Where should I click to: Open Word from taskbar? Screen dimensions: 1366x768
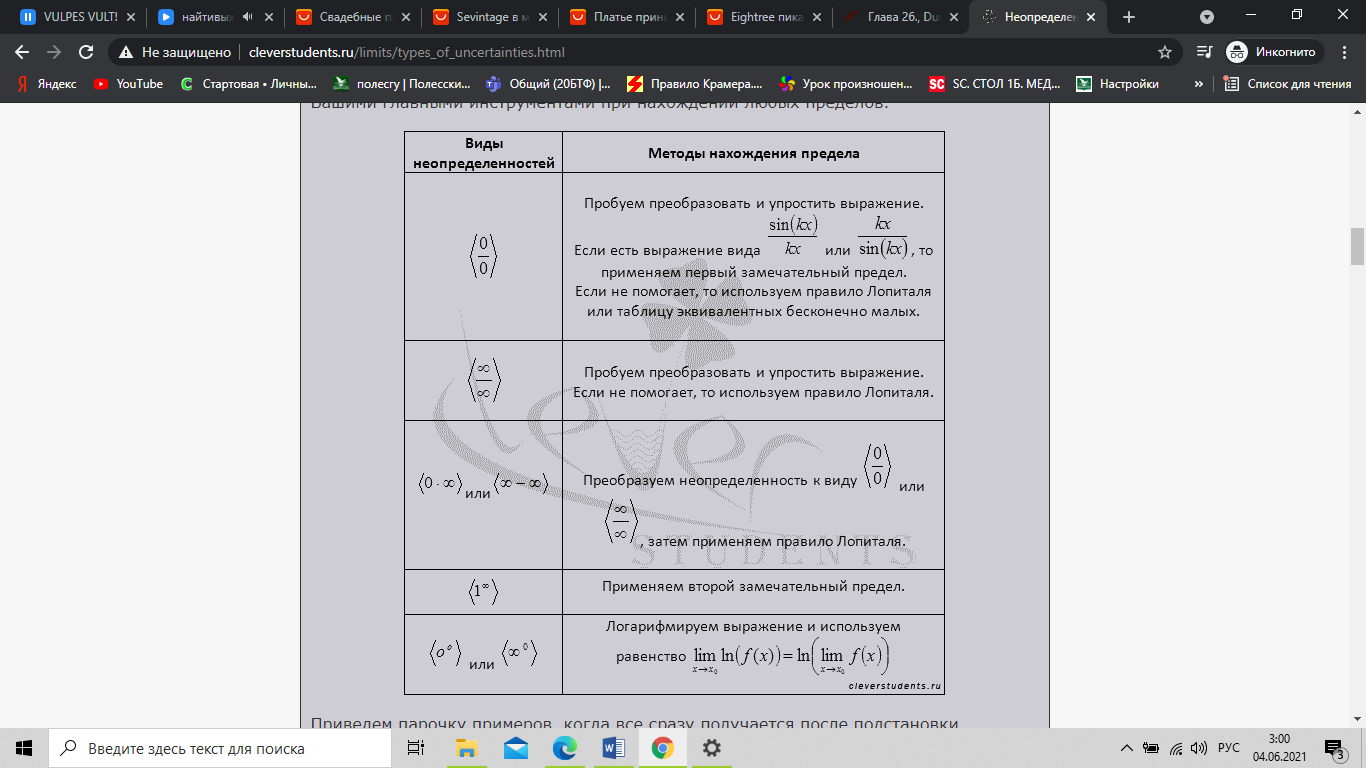point(614,748)
